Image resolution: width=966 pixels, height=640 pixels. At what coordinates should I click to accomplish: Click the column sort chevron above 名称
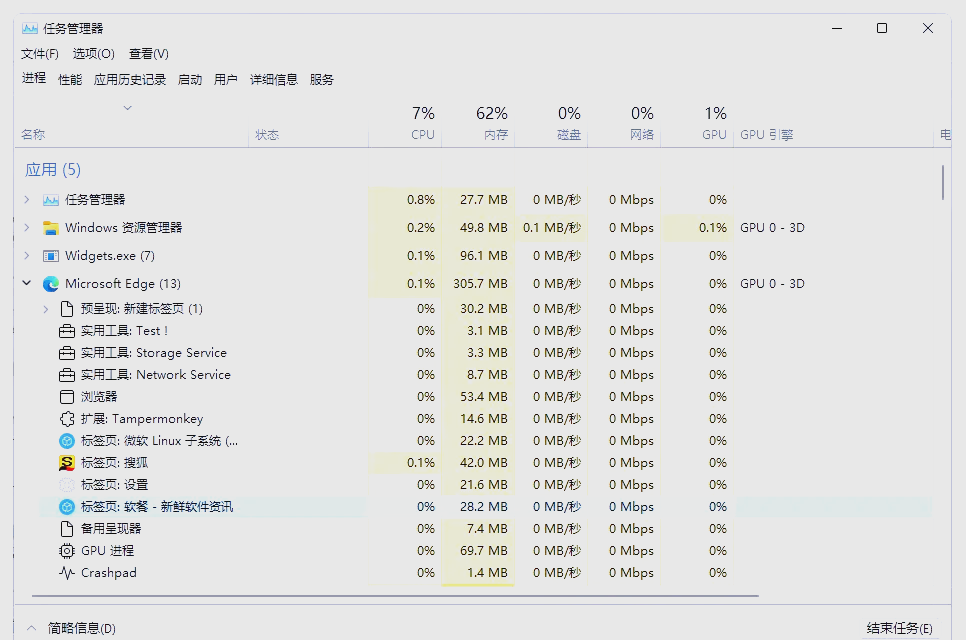pyautogui.click(x=128, y=108)
